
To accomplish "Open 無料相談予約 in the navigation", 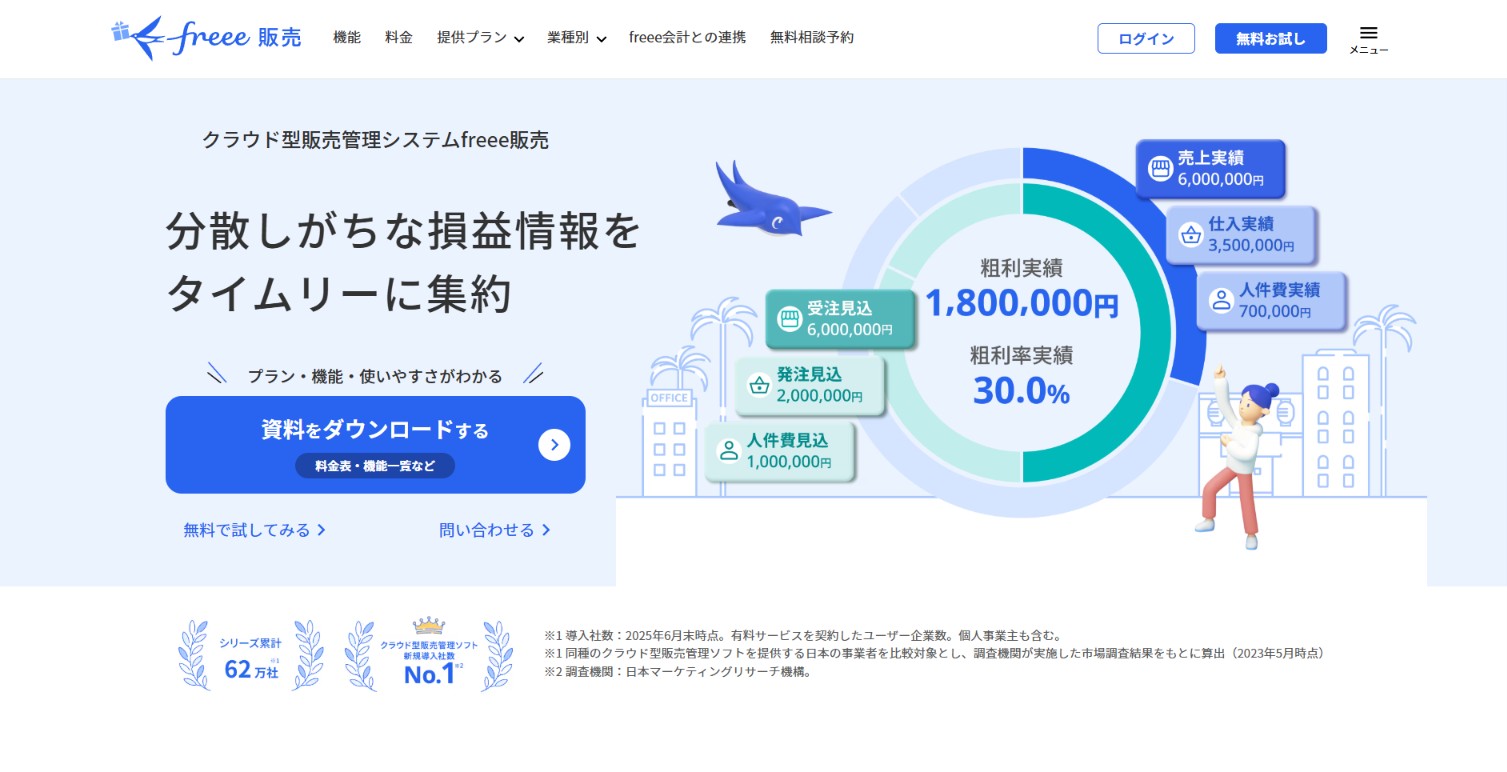I will (x=812, y=37).
